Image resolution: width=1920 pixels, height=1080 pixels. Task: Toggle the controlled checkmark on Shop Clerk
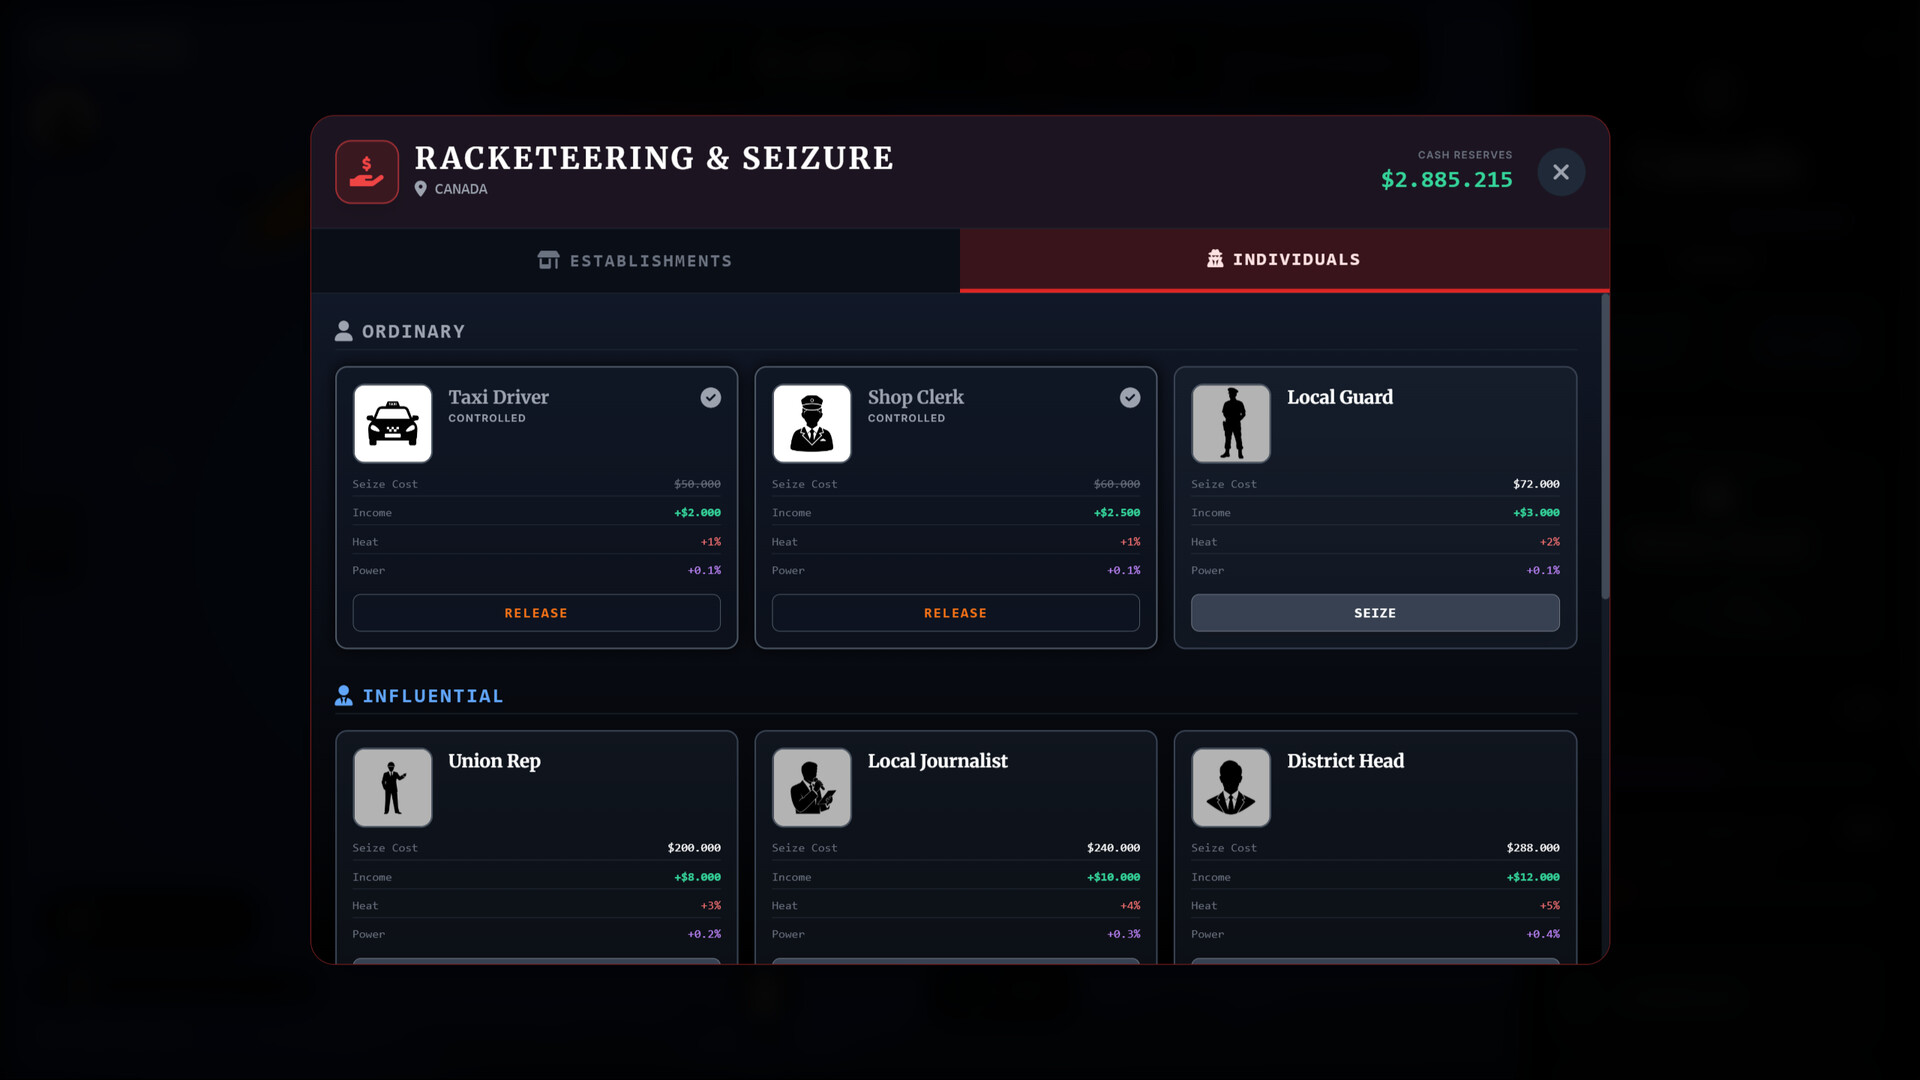pos(1129,397)
